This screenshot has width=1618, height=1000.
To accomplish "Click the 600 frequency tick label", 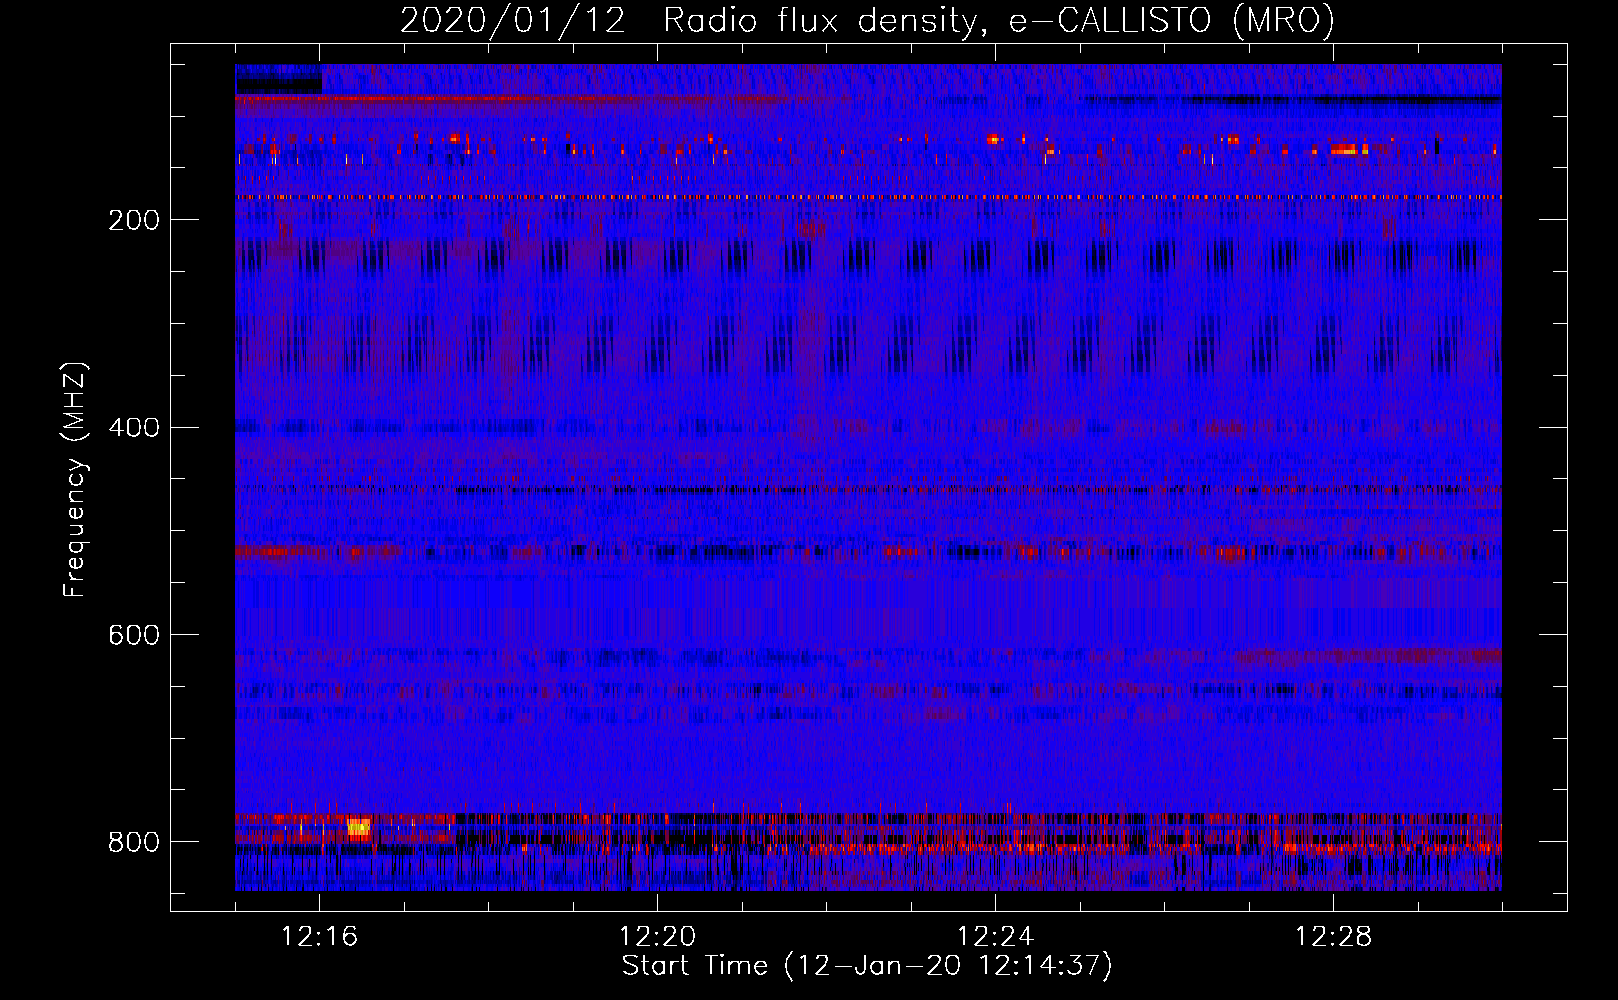I will tap(134, 635).
